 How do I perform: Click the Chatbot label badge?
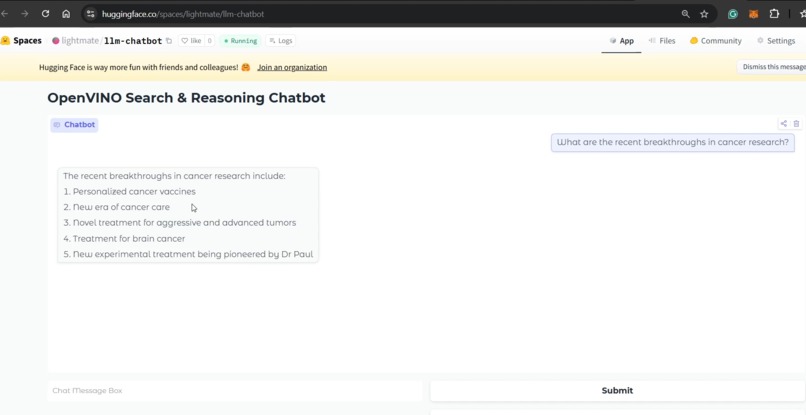75,124
